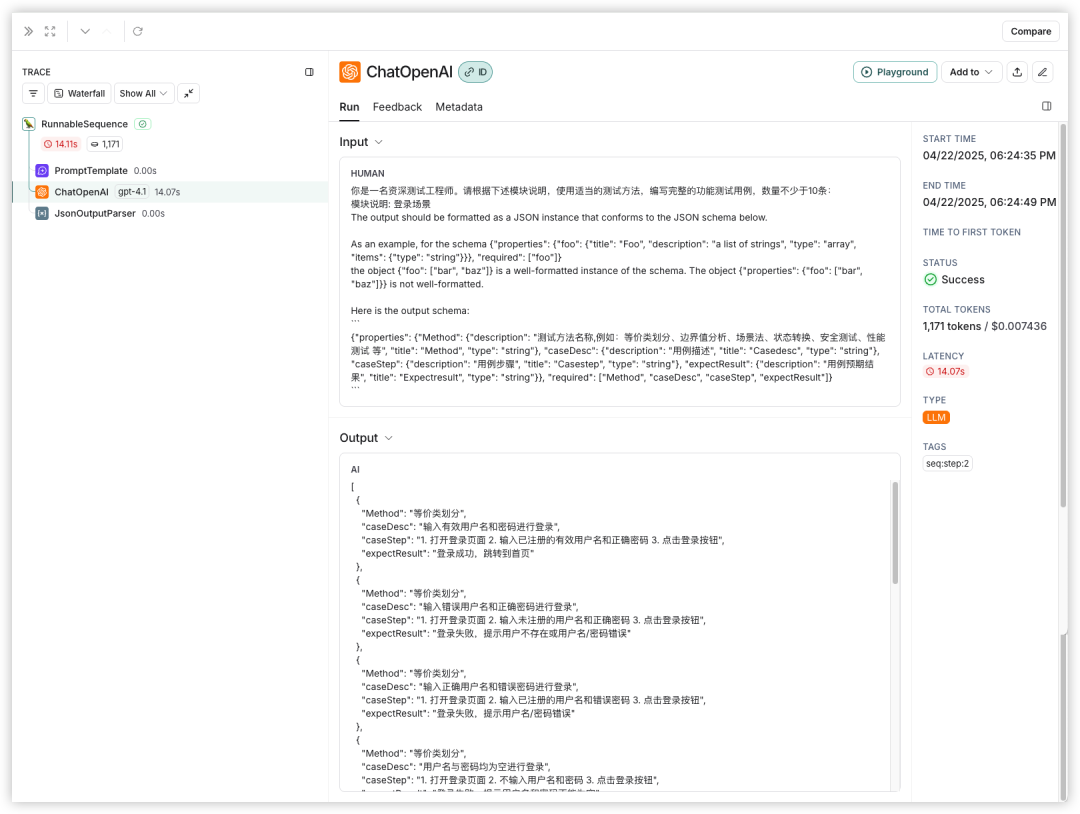Image resolution: width=1080 pixels, height=814 pixels.
Task: Open the Show All dropdown
Action: tap(143, 93)
